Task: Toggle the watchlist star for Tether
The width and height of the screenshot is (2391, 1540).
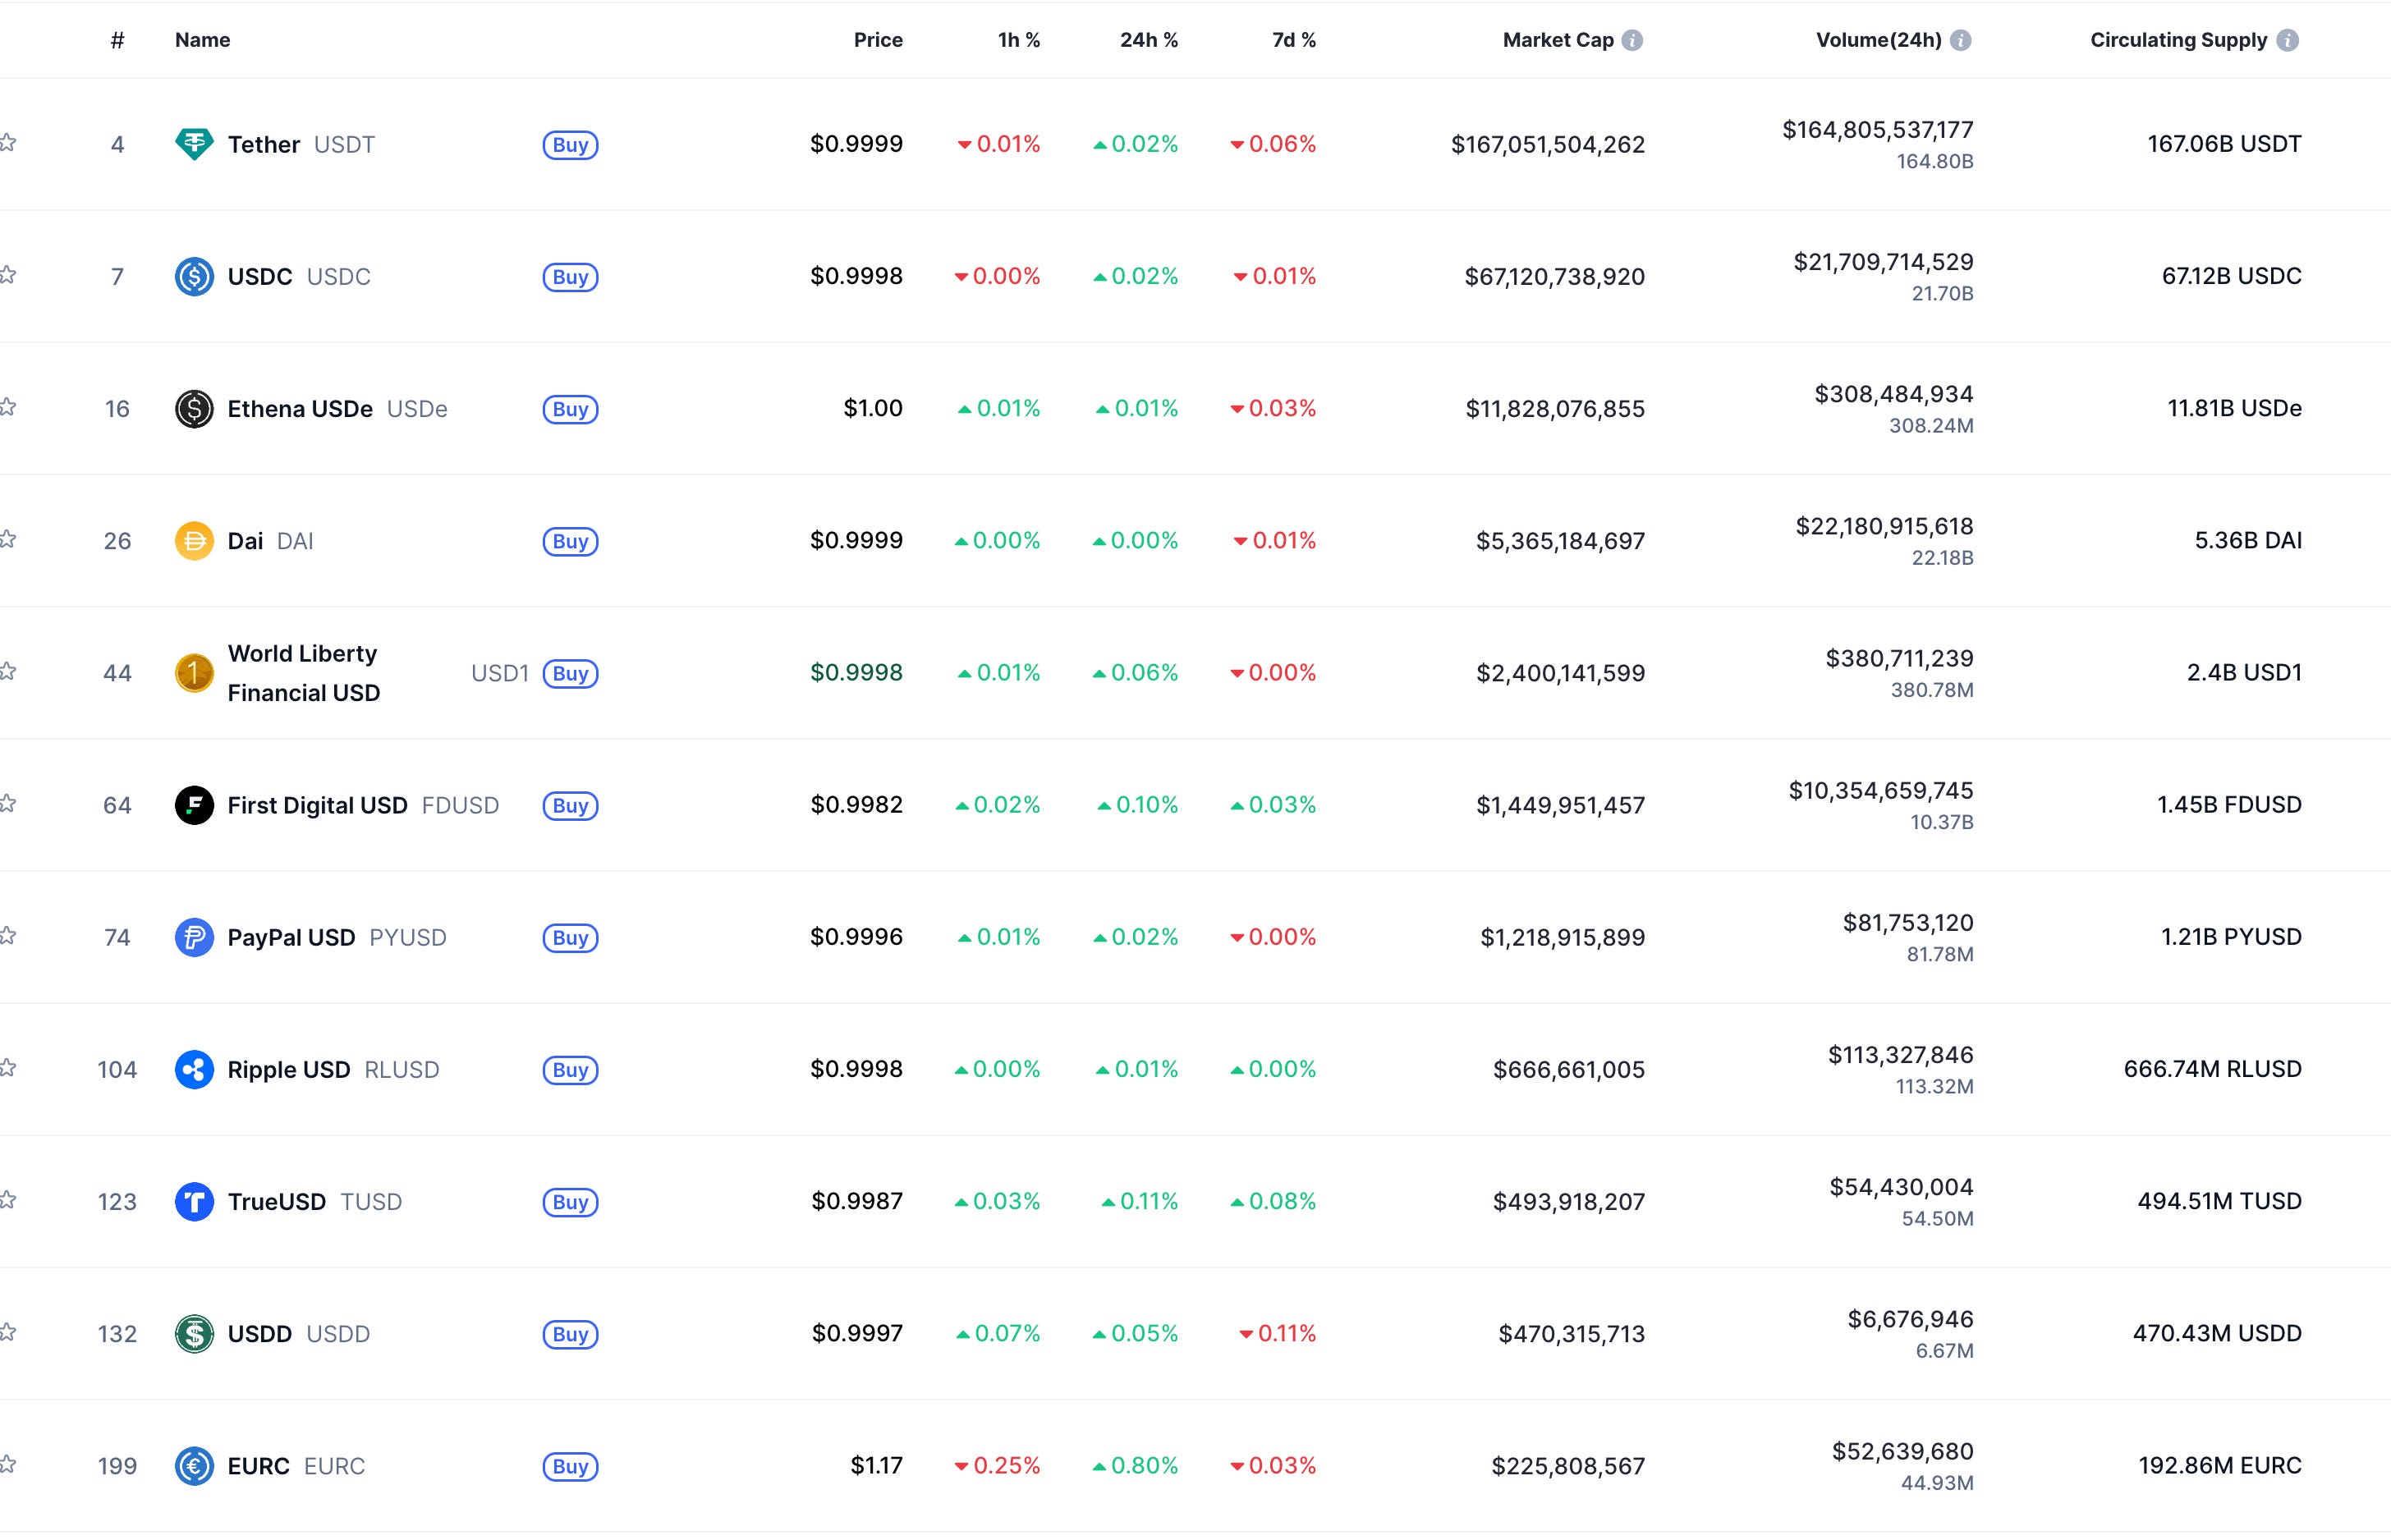Action: click(8, 143)
